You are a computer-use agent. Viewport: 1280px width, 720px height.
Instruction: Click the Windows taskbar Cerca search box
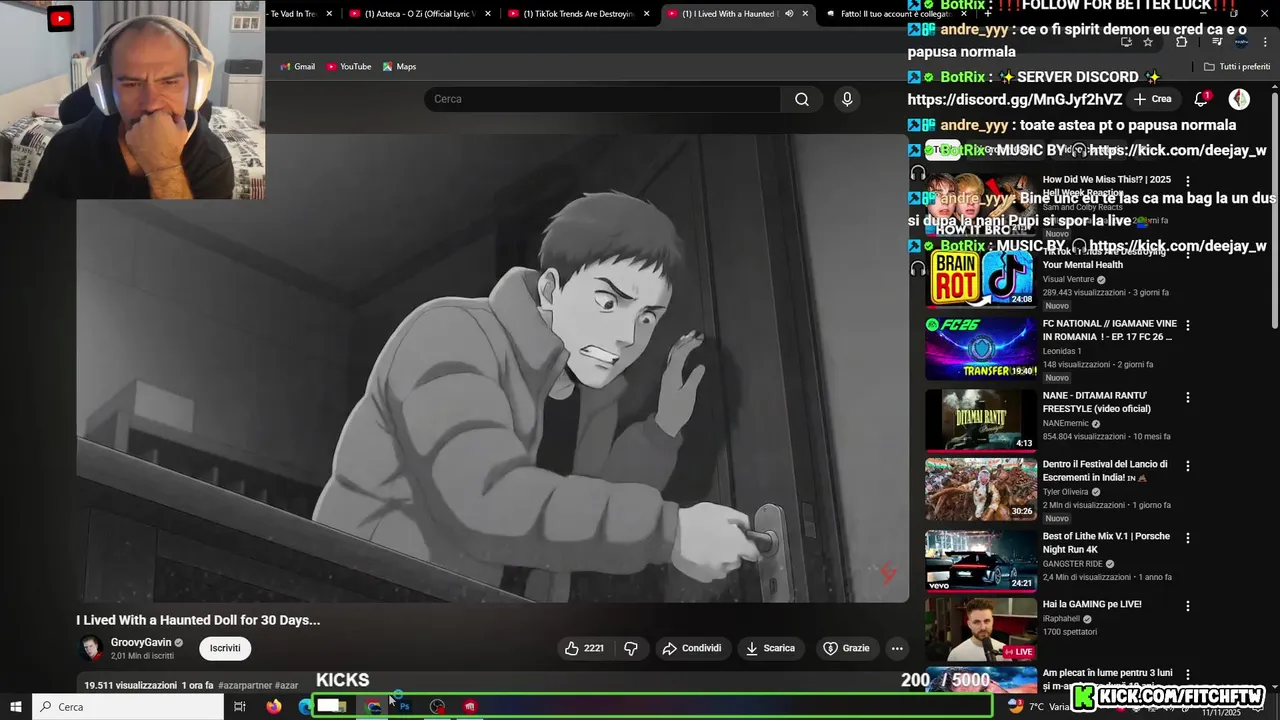coord(128,707)
